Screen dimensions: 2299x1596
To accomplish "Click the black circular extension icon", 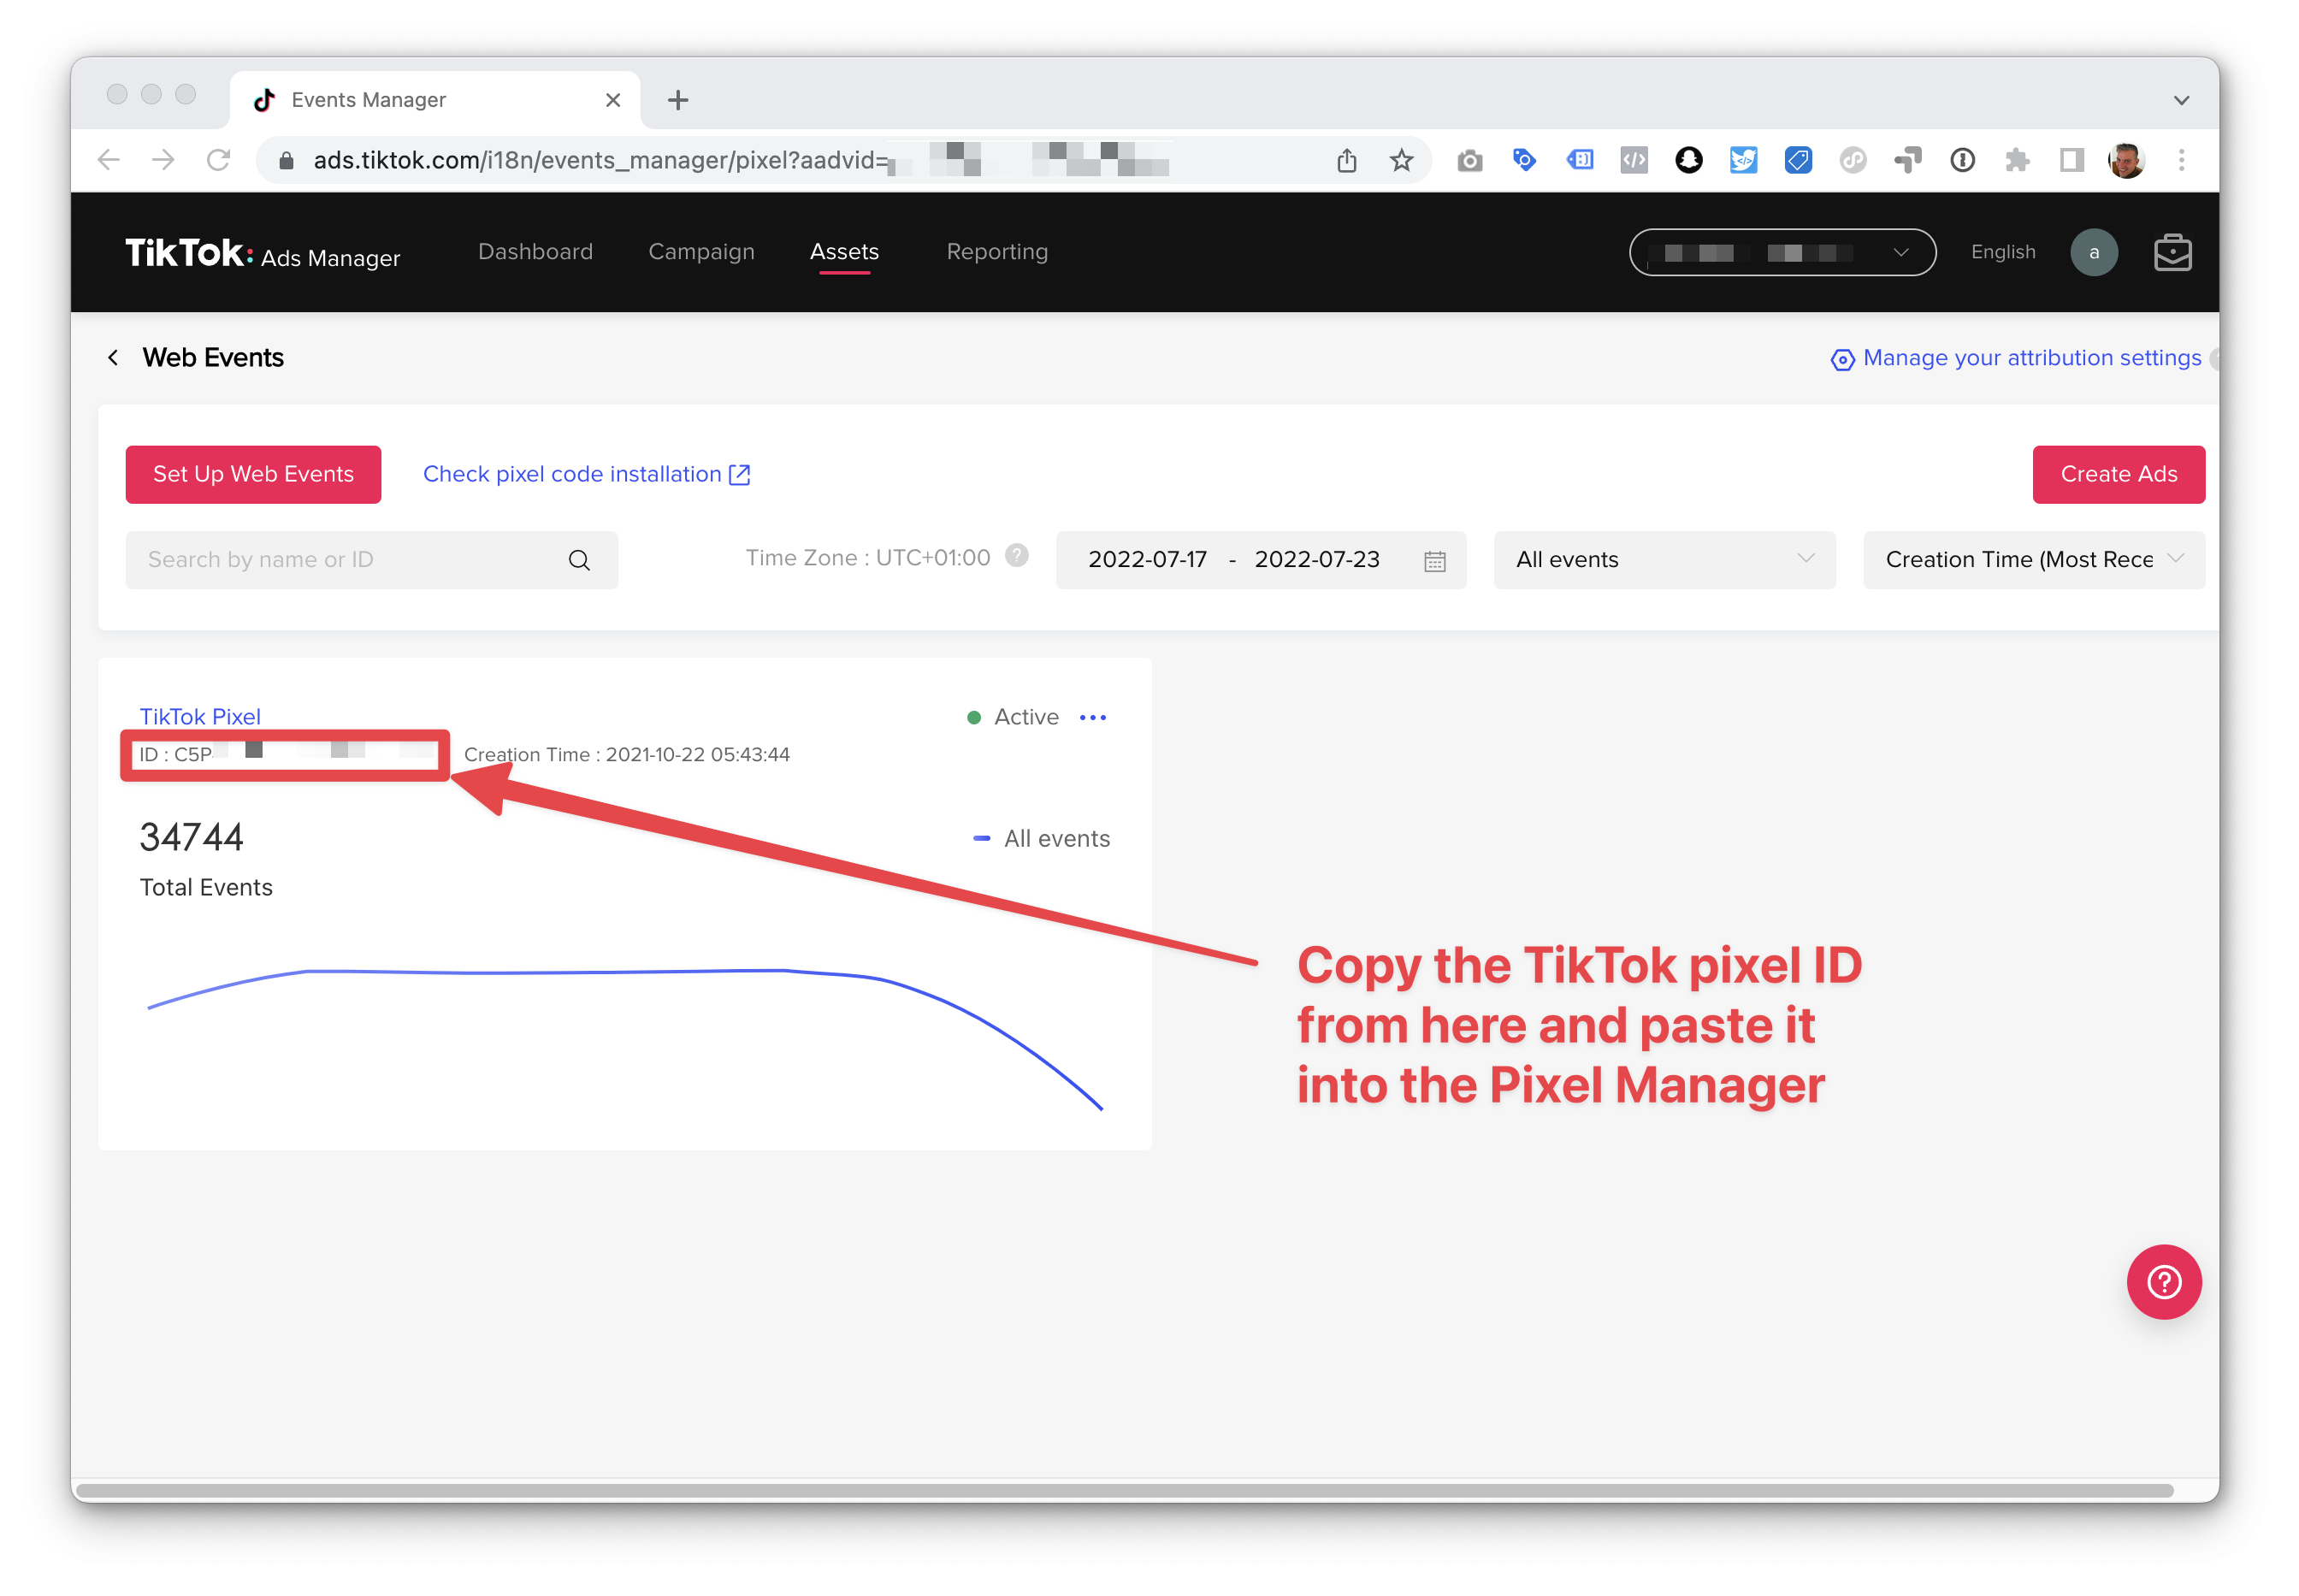I will click(x=1689, y=160).
